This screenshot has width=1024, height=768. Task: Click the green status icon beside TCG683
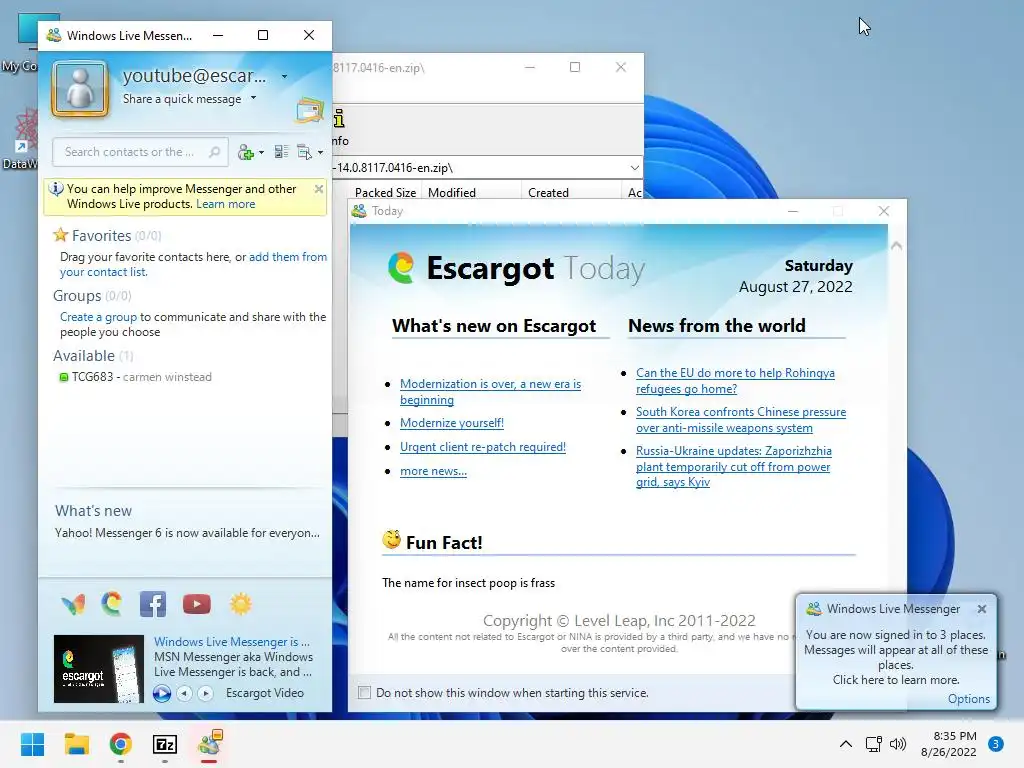[63, 377]
